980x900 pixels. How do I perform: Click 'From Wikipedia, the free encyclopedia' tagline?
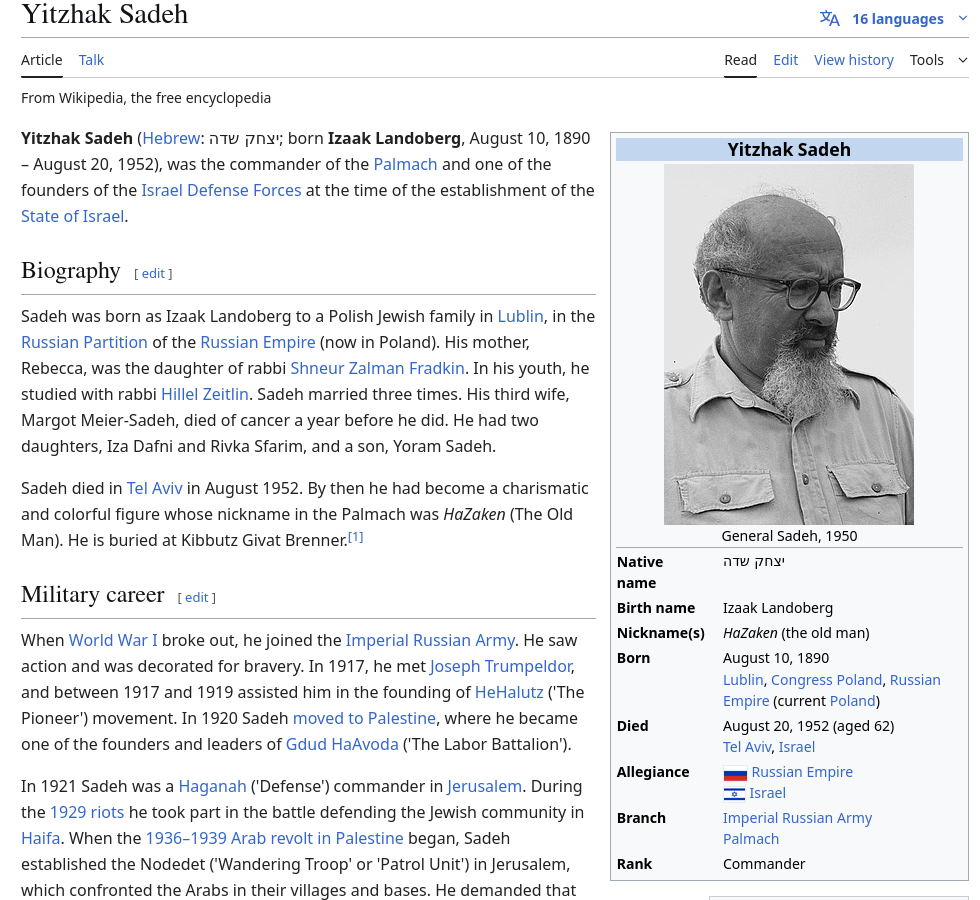(146, 98)
